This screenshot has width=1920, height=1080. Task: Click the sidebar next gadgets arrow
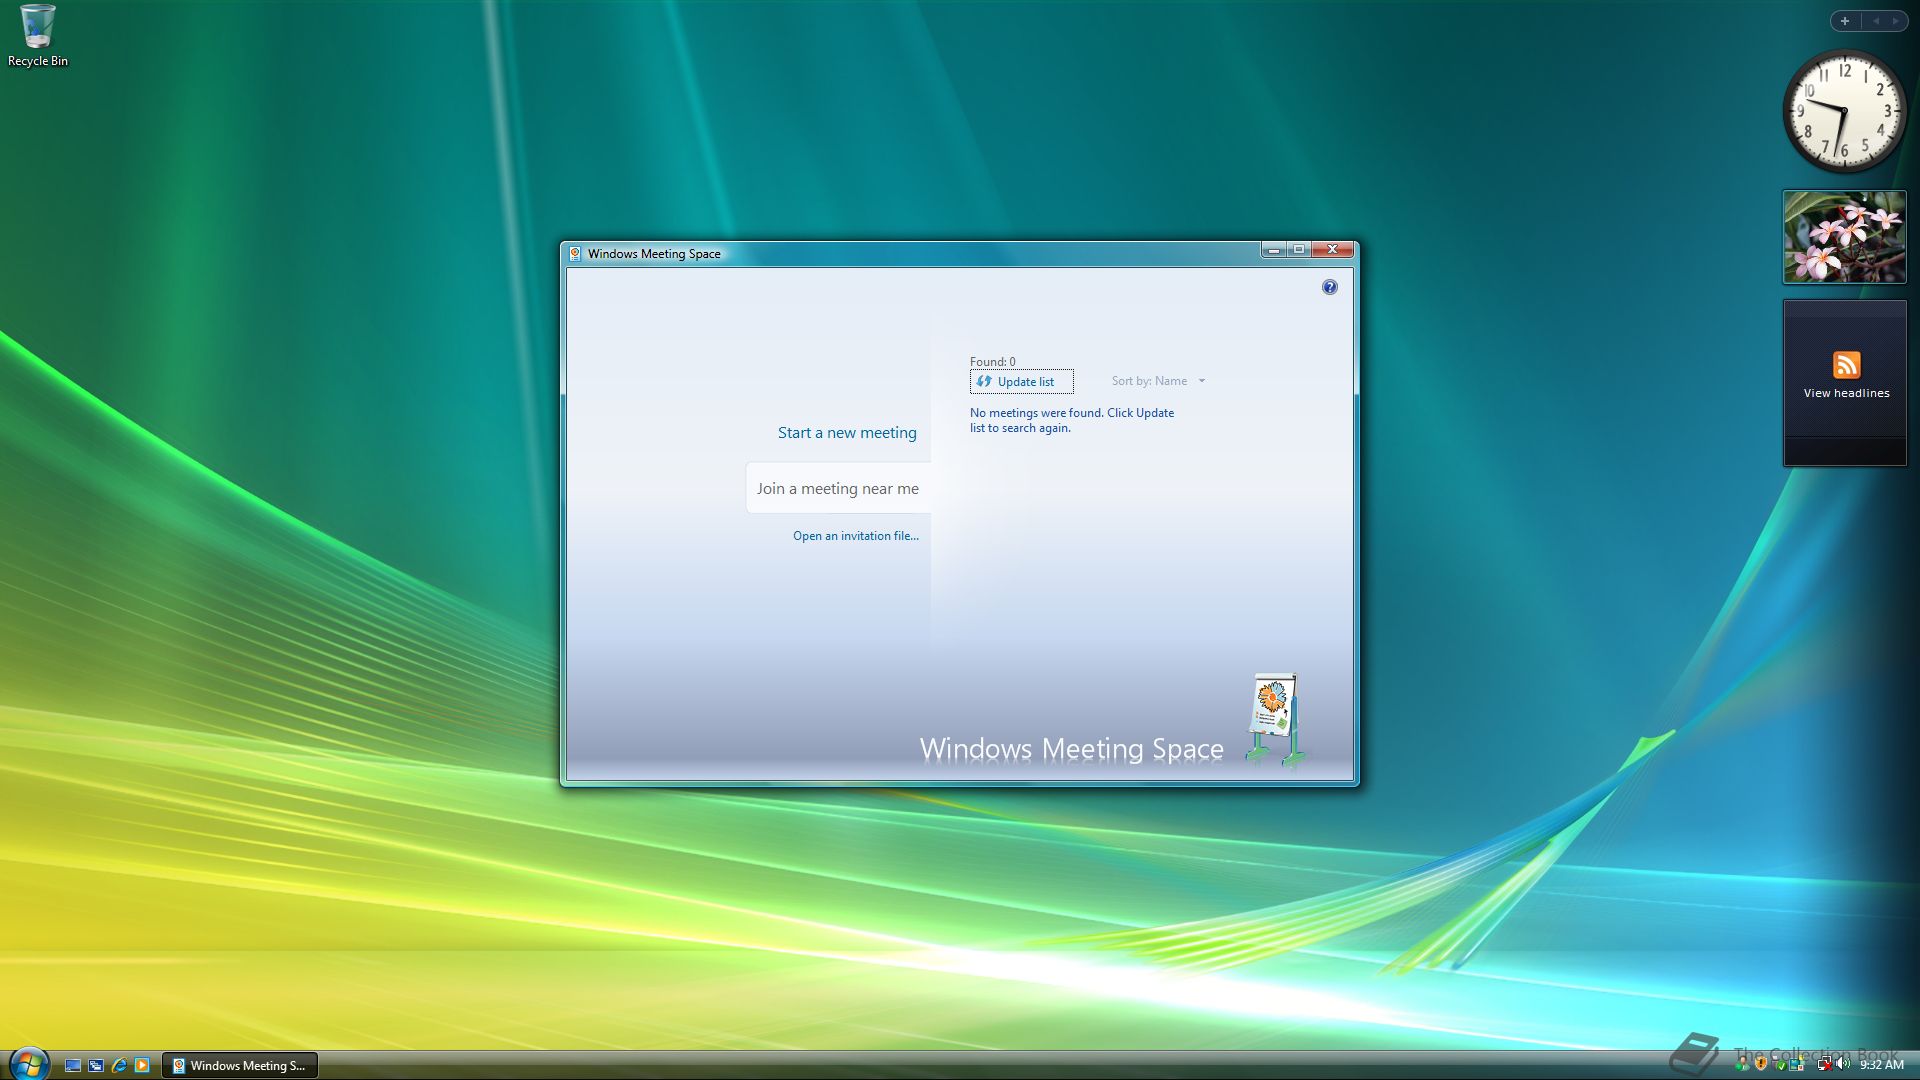(x=1895, y=21)
